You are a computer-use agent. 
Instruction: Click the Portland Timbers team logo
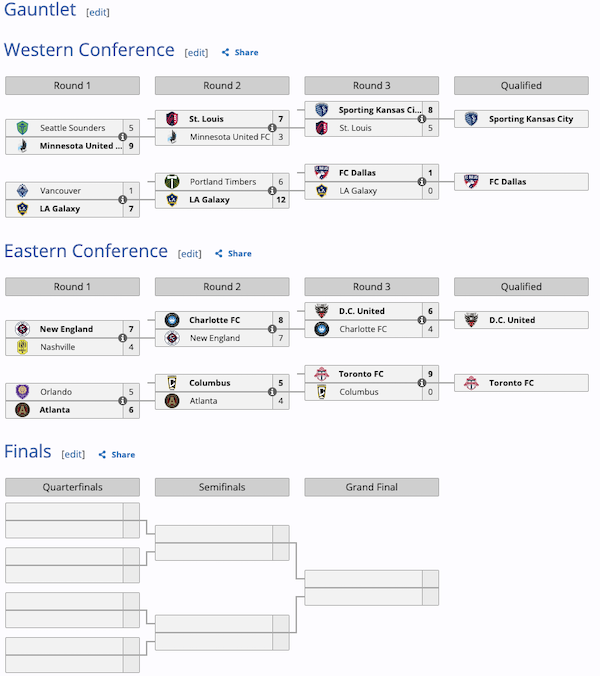point(172,182)
